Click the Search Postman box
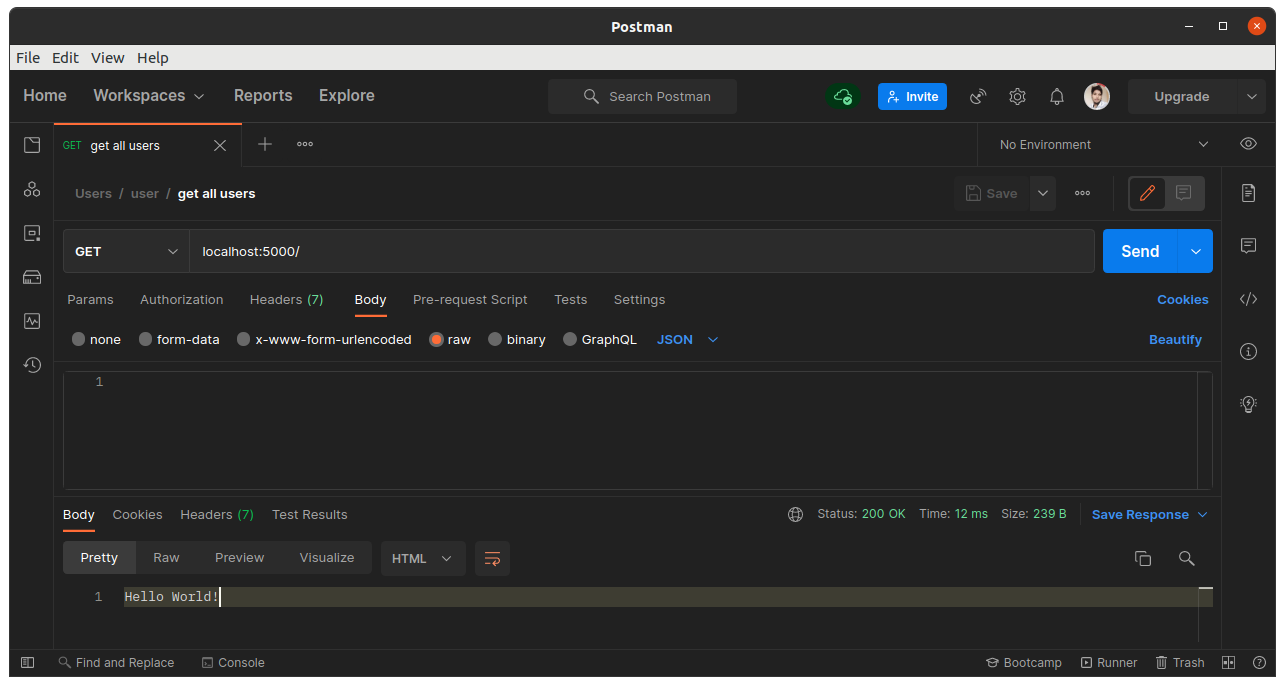 [642, 97]
